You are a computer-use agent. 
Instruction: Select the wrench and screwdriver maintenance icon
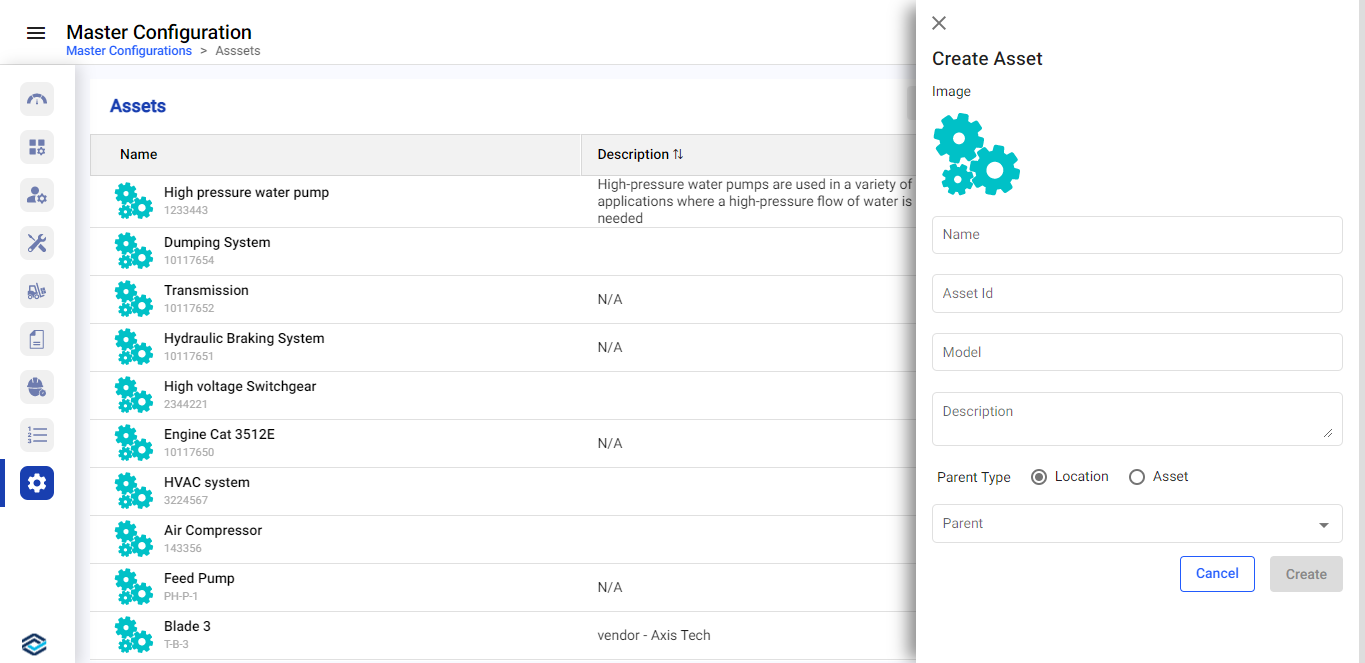tap(37, 243)
